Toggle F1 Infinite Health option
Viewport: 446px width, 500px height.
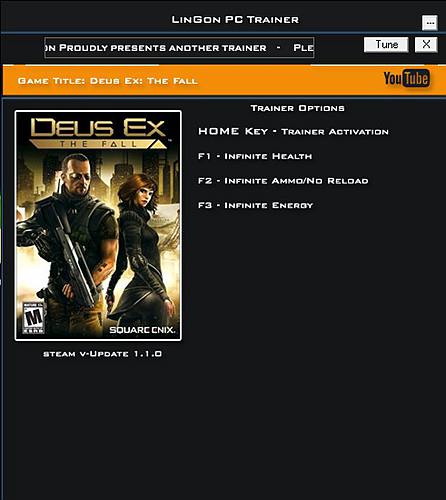(x=255, y=156)
